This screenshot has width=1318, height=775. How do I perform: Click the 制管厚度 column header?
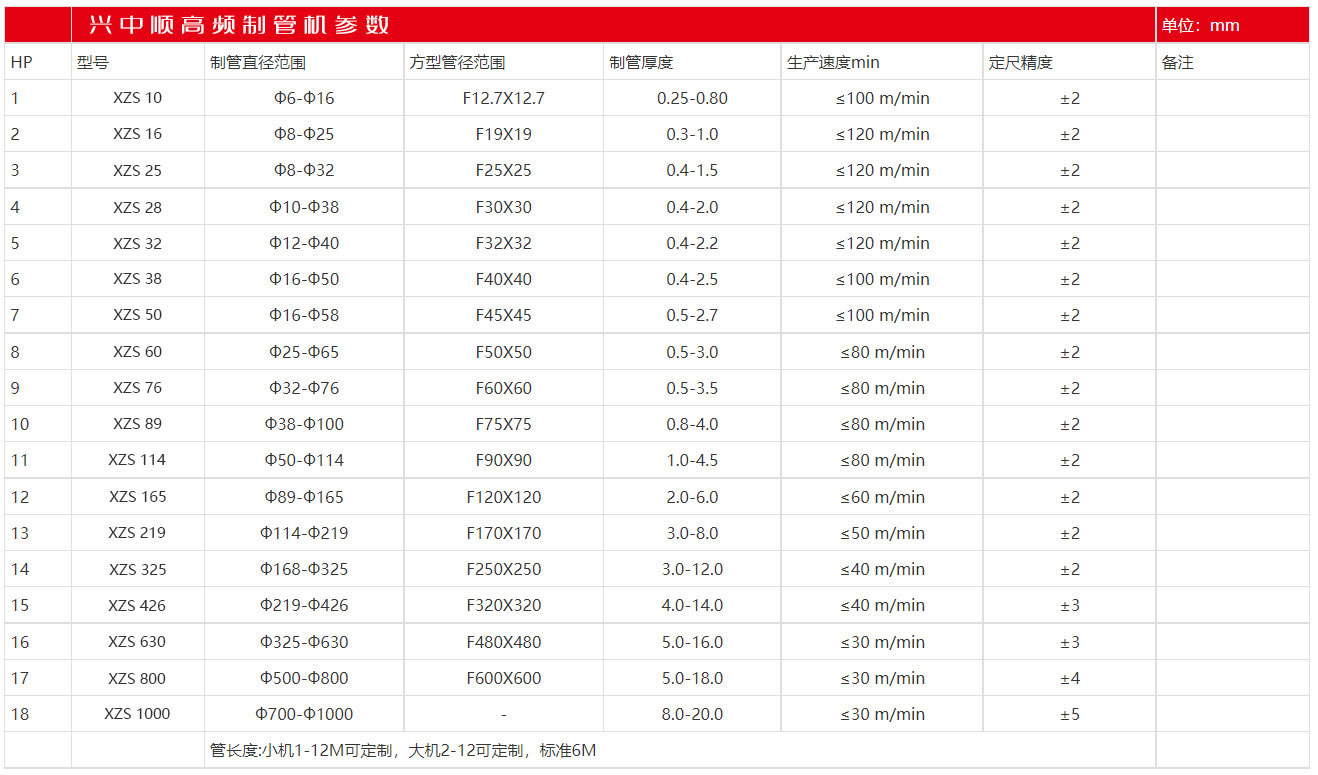pyautogui.click(x=641, y=62)
